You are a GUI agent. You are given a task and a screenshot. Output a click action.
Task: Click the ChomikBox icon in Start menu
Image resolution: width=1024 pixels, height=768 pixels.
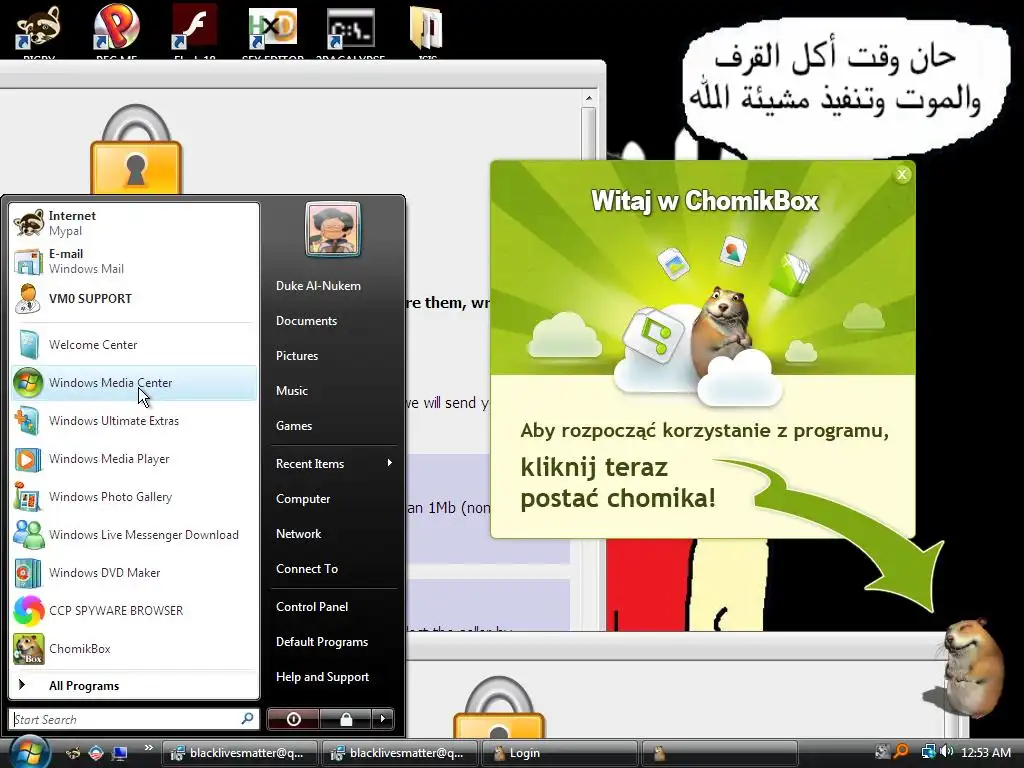click(27, 648)
